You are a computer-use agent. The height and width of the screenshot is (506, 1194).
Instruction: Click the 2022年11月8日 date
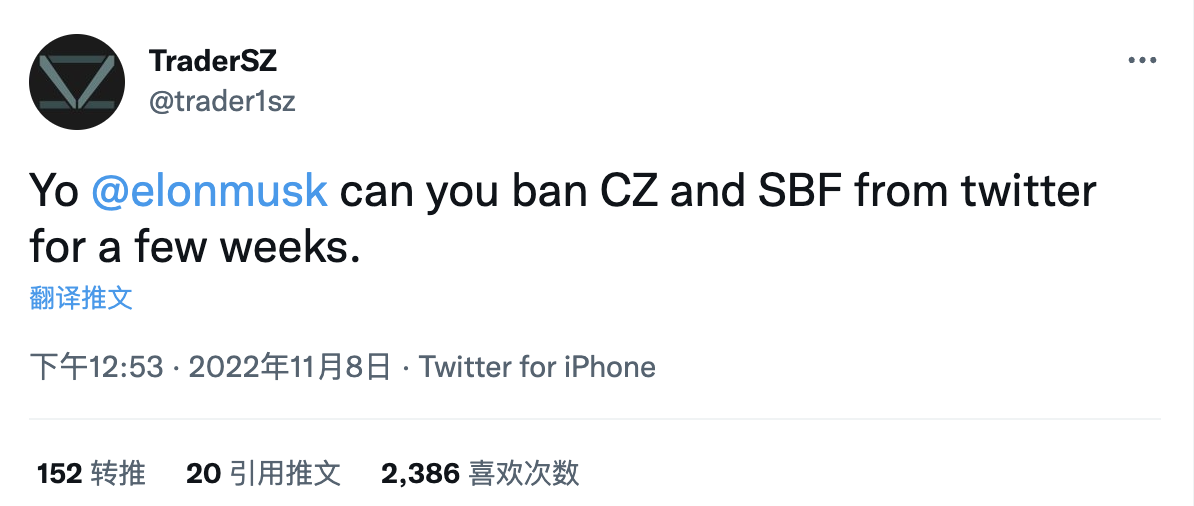point(289,367)
